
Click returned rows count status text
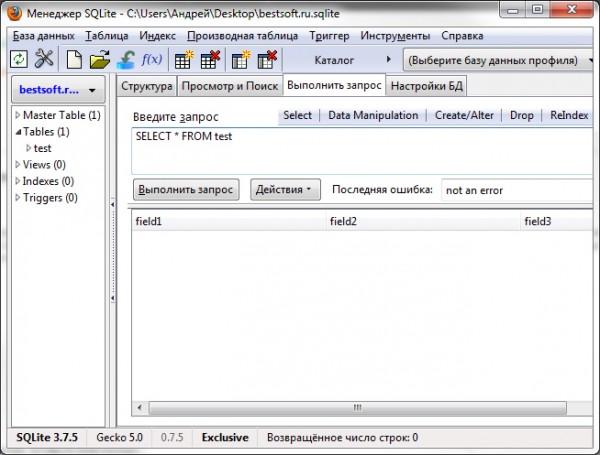[x=342, y=437]
